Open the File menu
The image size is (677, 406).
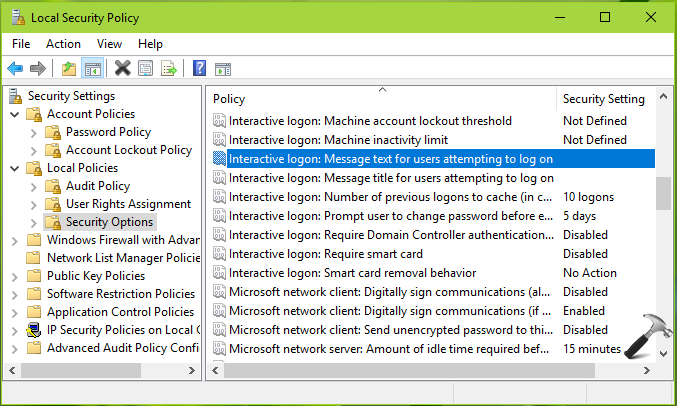click(x=21, y=44)
